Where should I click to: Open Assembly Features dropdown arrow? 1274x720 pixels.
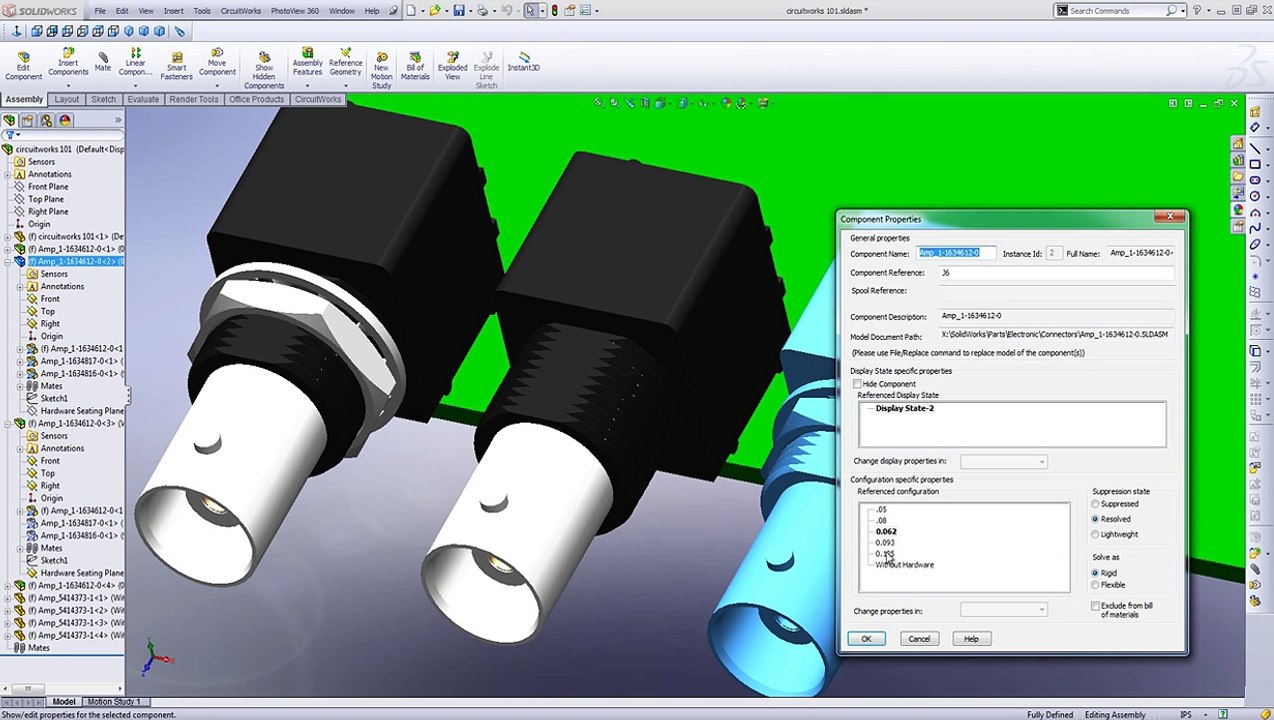tap(307, 85)
